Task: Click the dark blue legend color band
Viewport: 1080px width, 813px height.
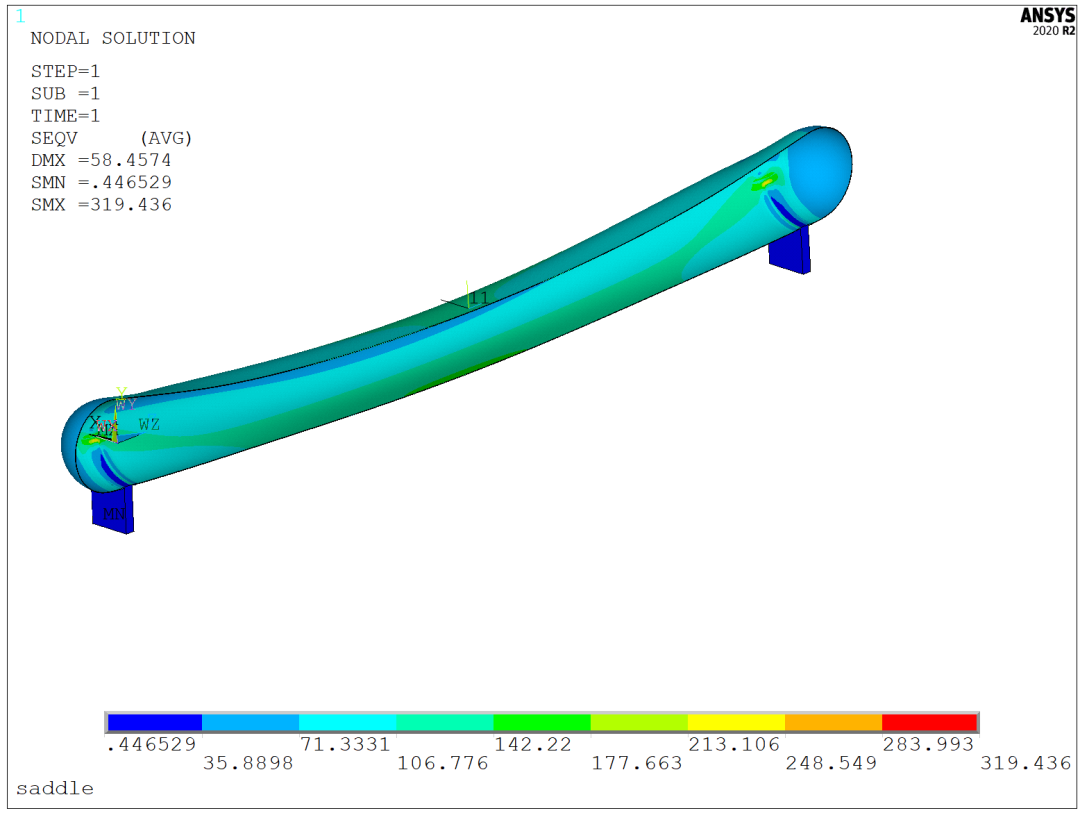Action: (154, 722)
